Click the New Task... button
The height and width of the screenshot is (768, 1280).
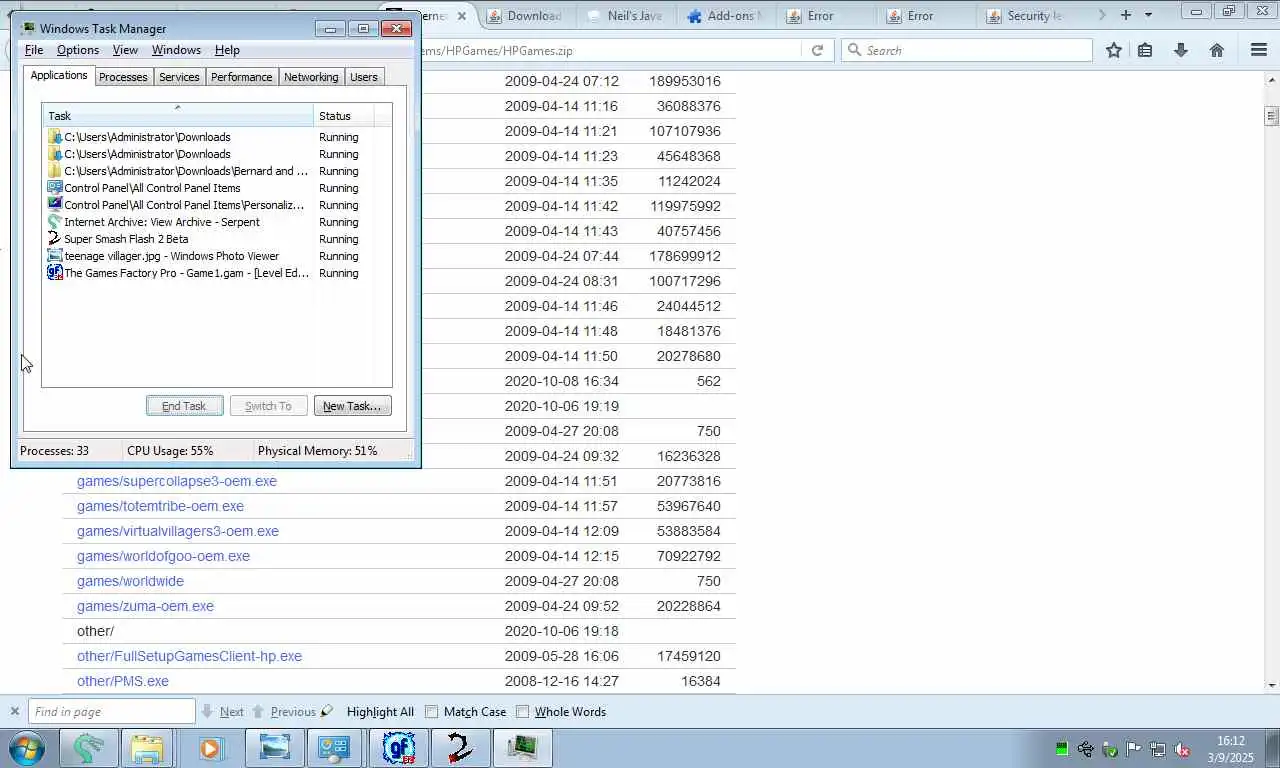coord(352,406)
